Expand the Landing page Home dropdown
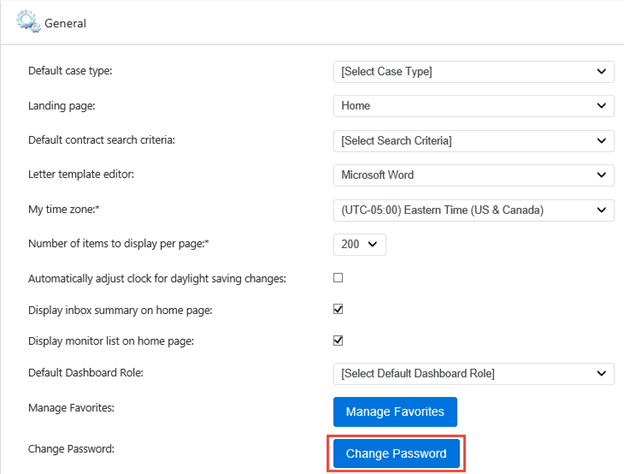The height and width of the screenshot is (474, 624). point(474,106)
